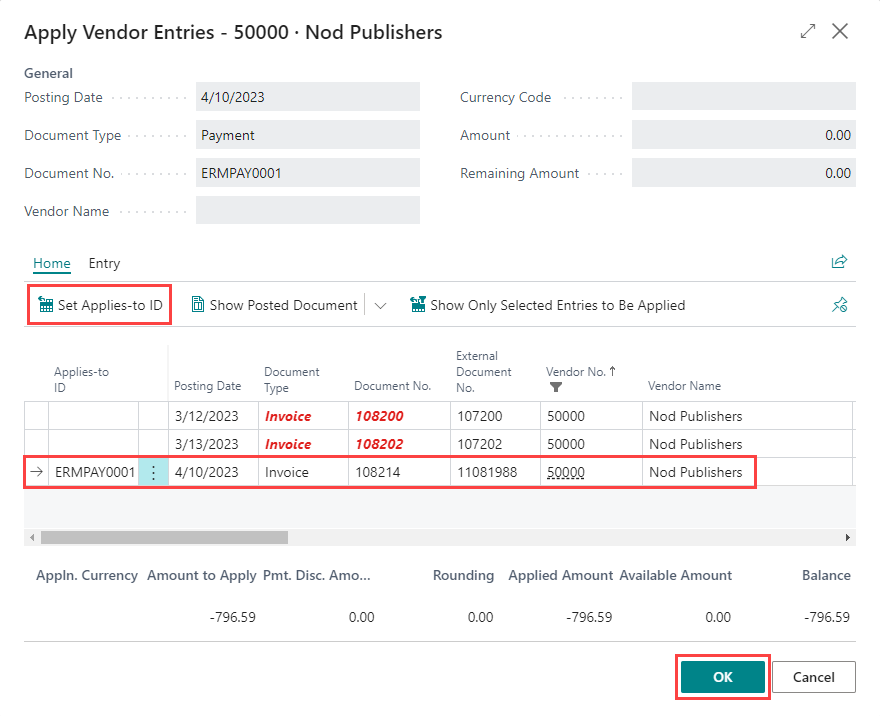
Task: Click the Posting Date column header
Action: tap(207, 385)
